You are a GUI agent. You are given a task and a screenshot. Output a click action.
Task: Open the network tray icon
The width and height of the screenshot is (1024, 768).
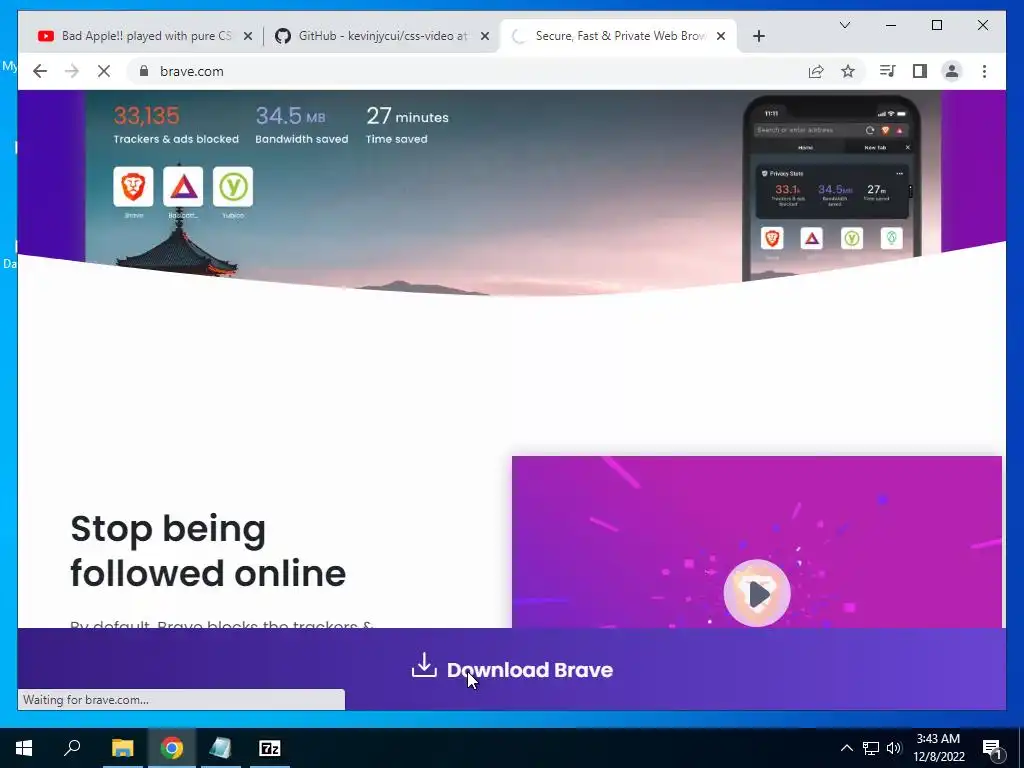tap(871, 748)
